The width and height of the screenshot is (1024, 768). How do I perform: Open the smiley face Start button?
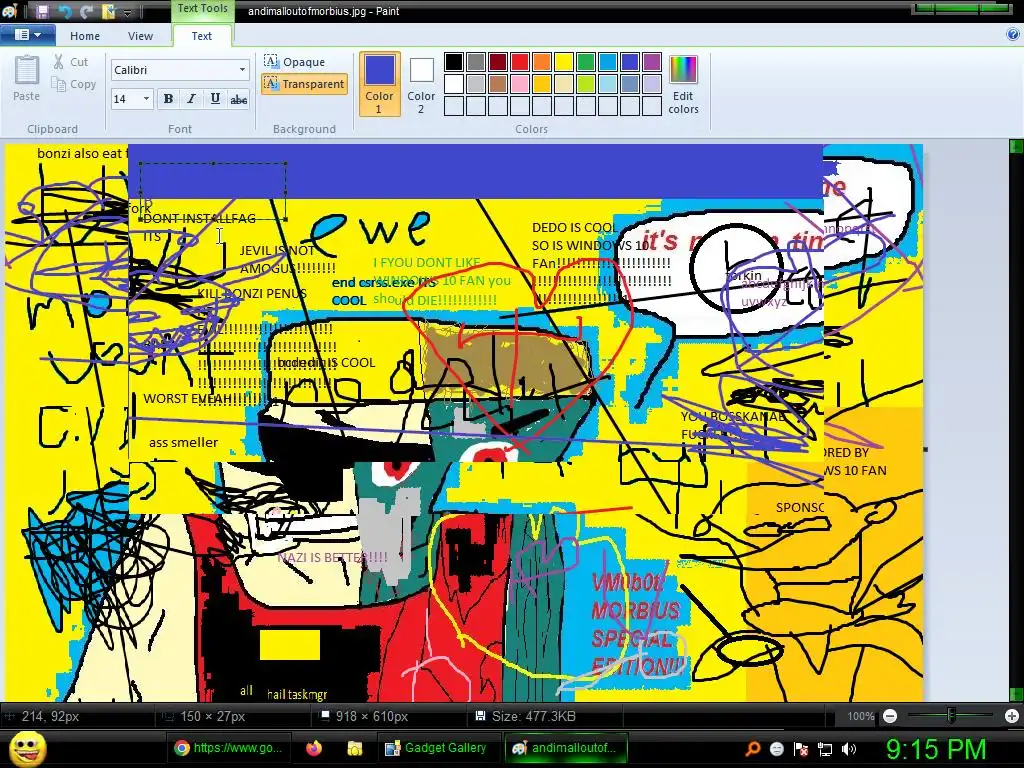(27, 748)
